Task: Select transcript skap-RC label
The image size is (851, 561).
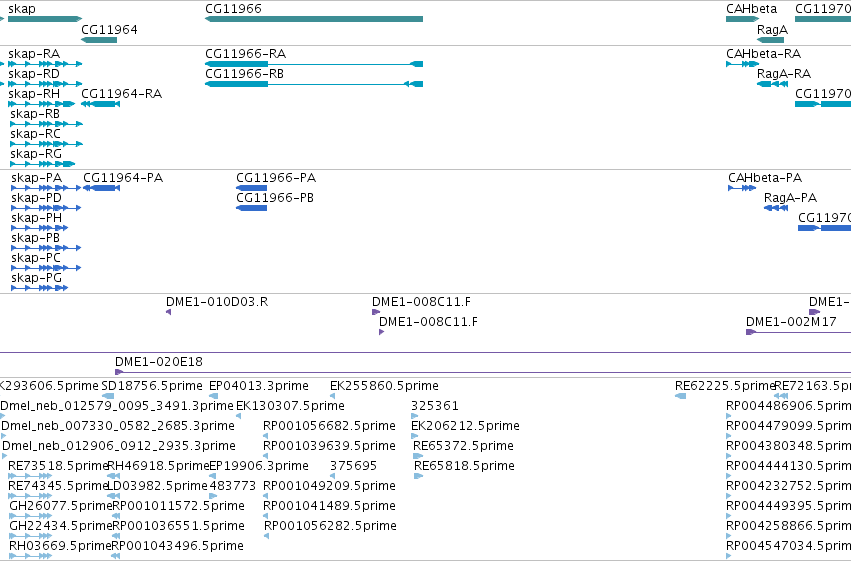Action: coord(35,134)
